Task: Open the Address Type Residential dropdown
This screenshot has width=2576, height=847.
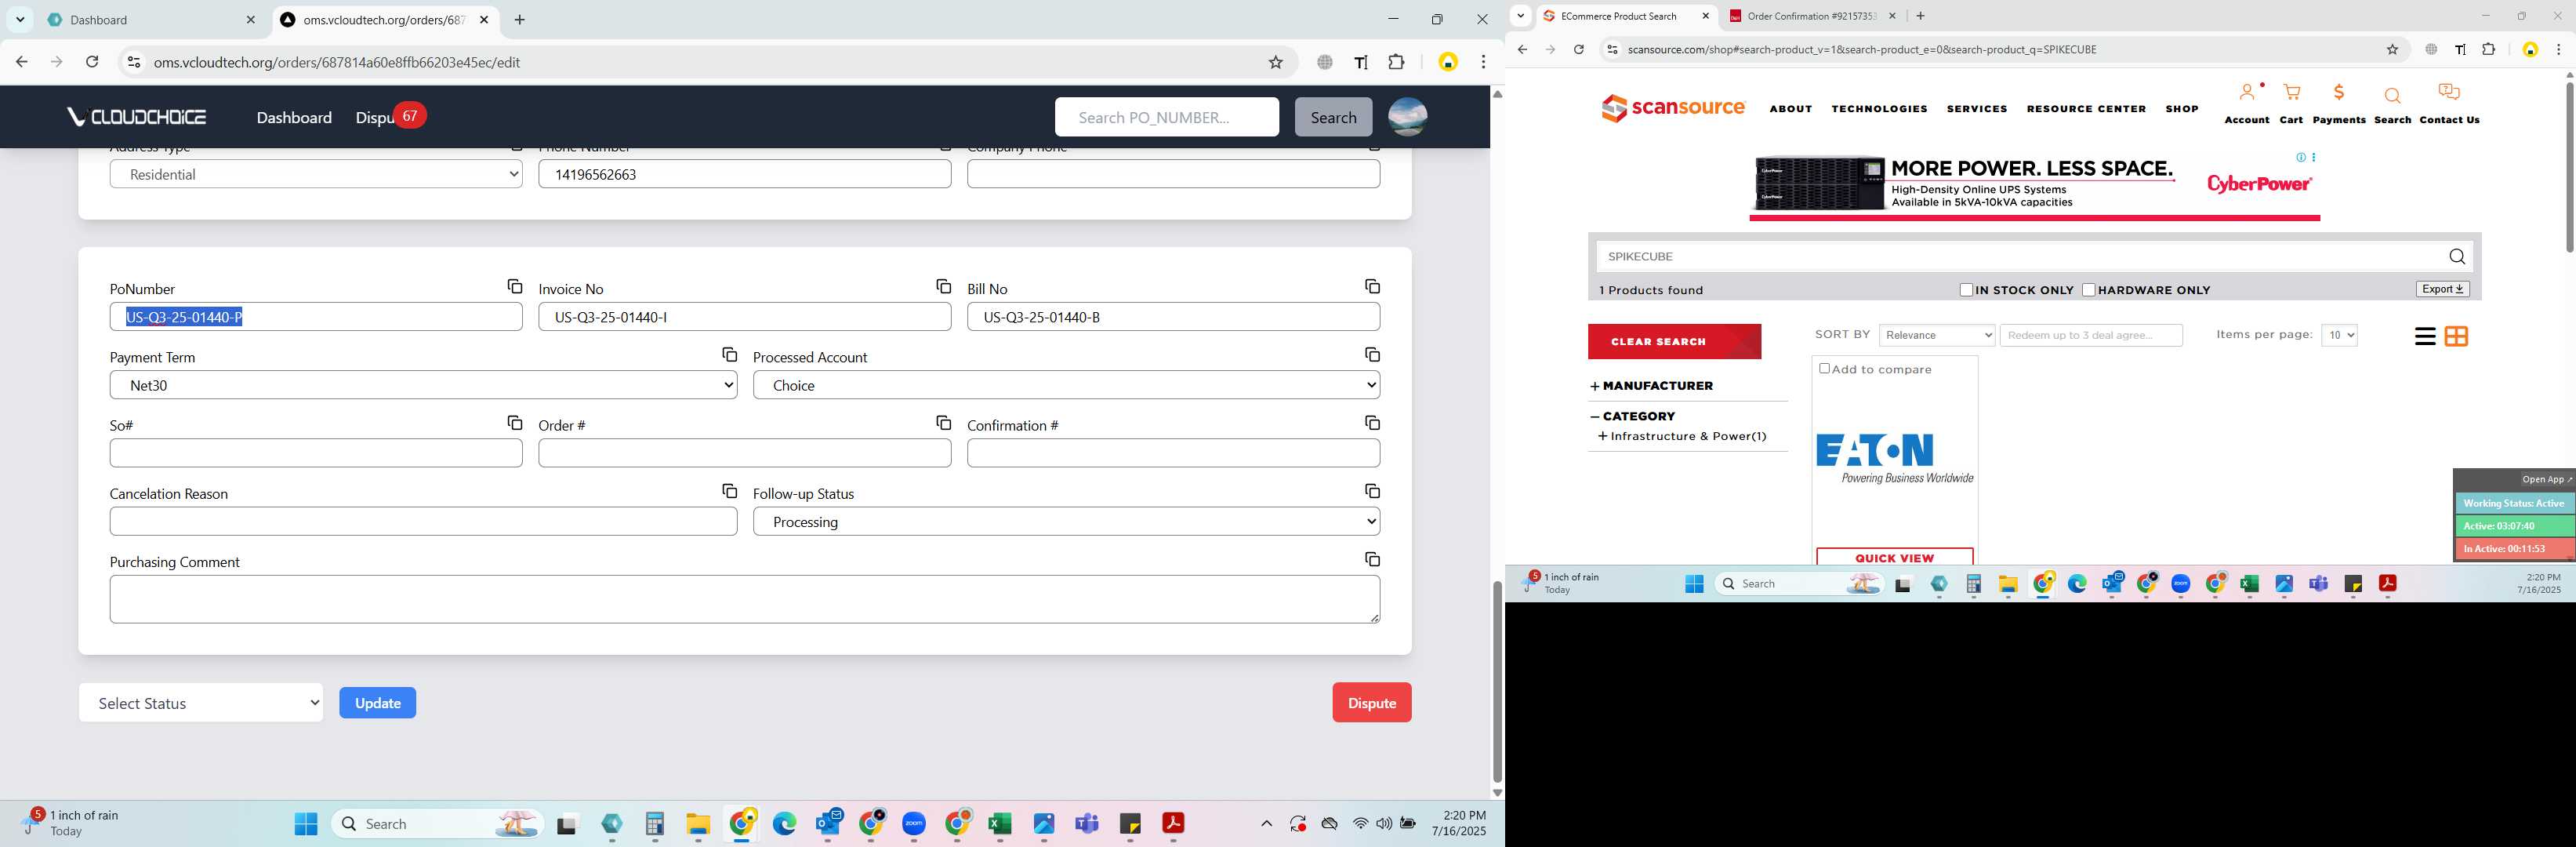Action: [x=316, y=174]
